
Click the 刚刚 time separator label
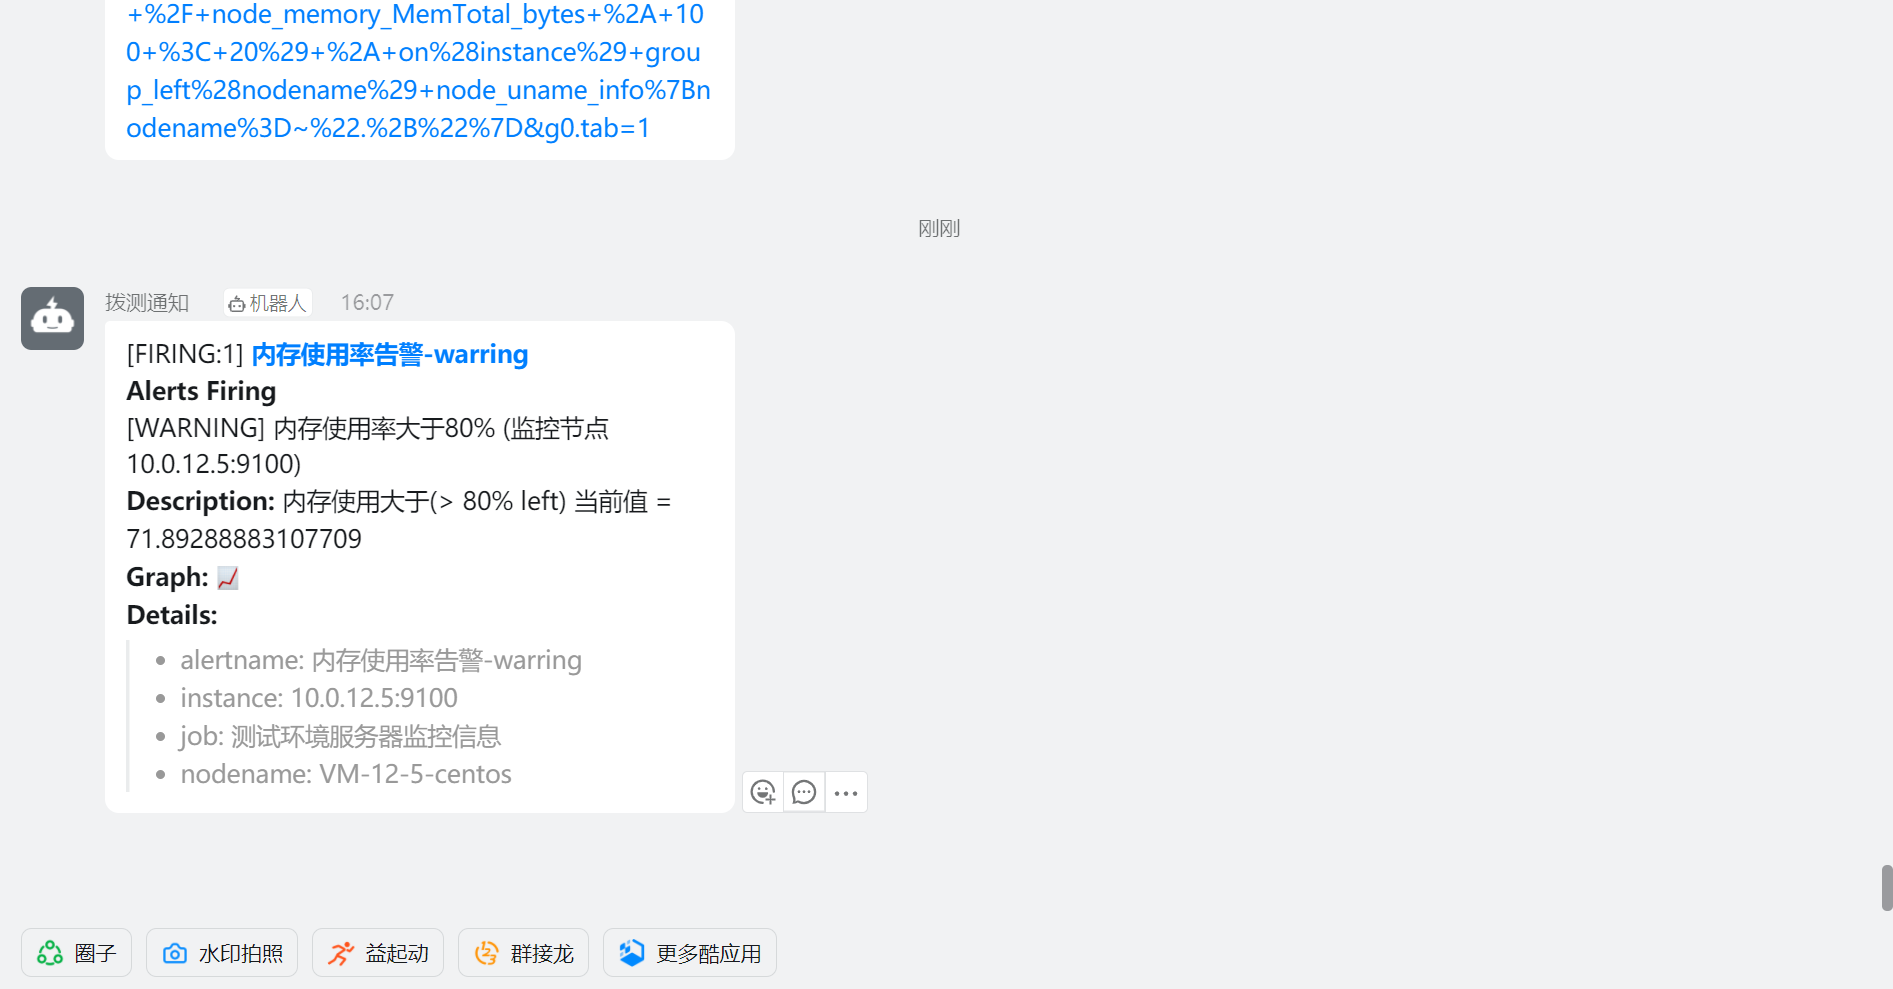939,229
